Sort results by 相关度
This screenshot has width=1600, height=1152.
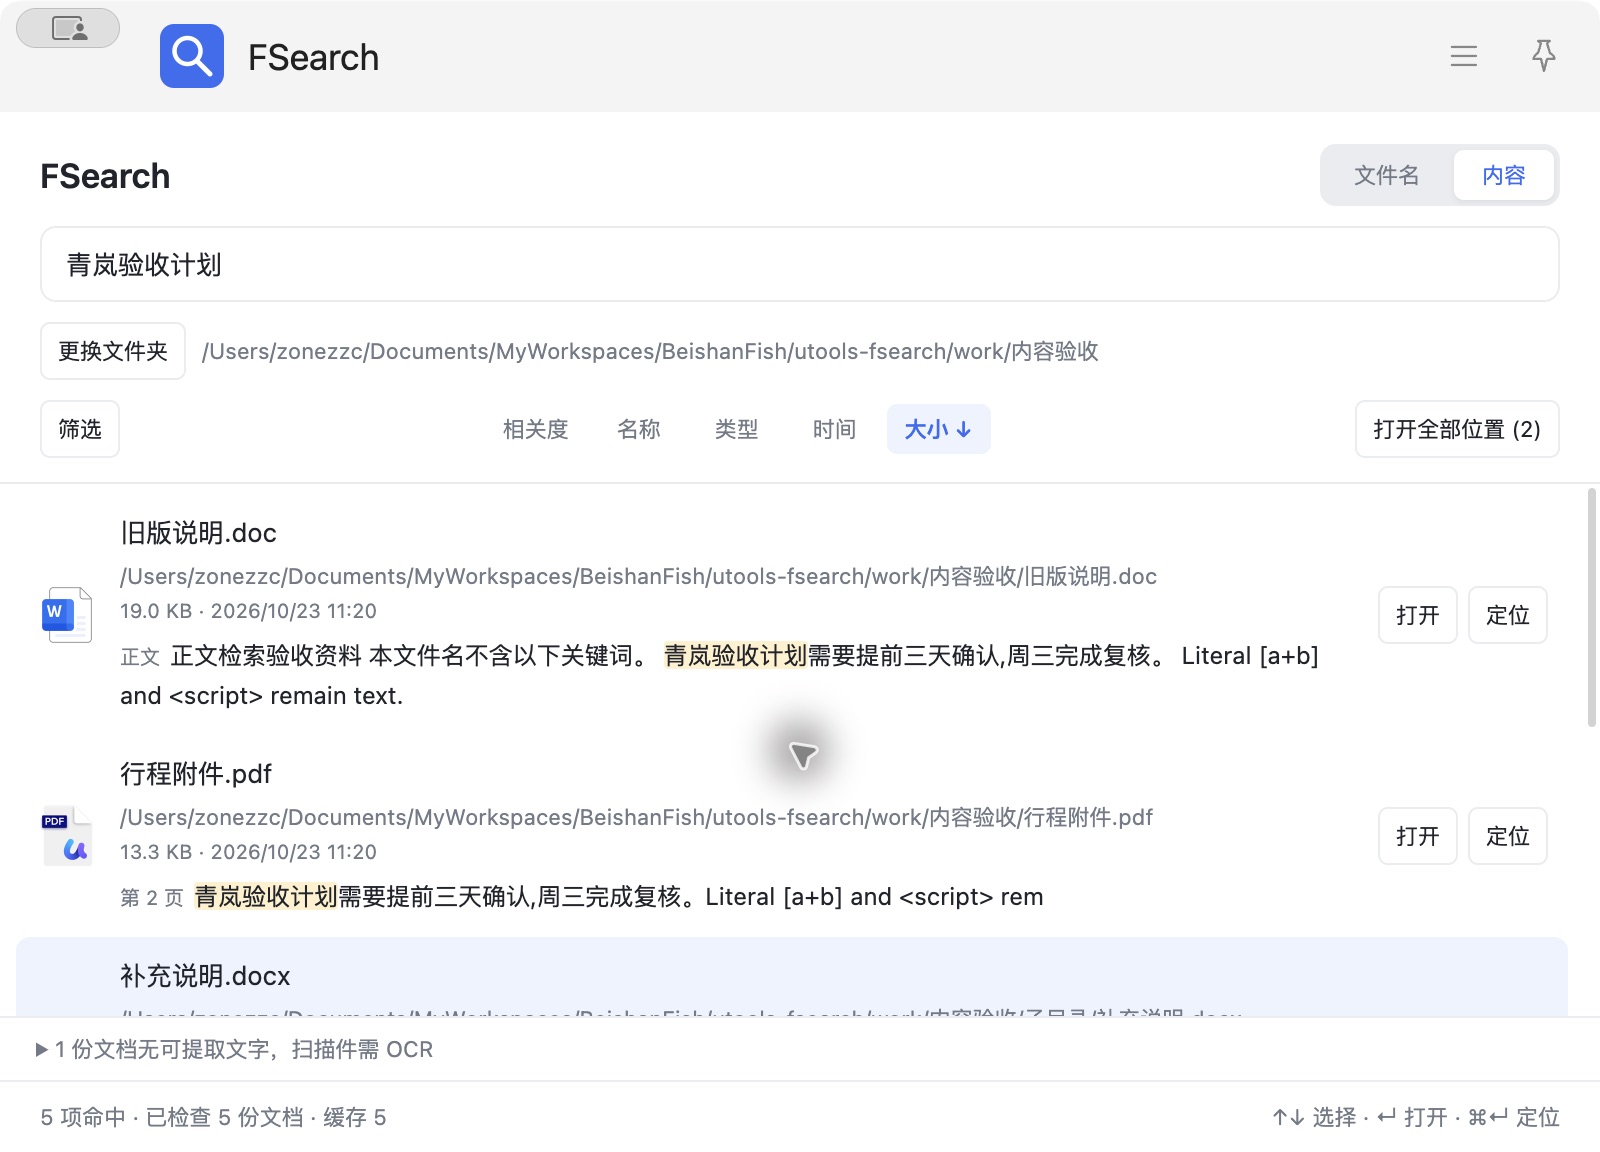pos(535,429)
